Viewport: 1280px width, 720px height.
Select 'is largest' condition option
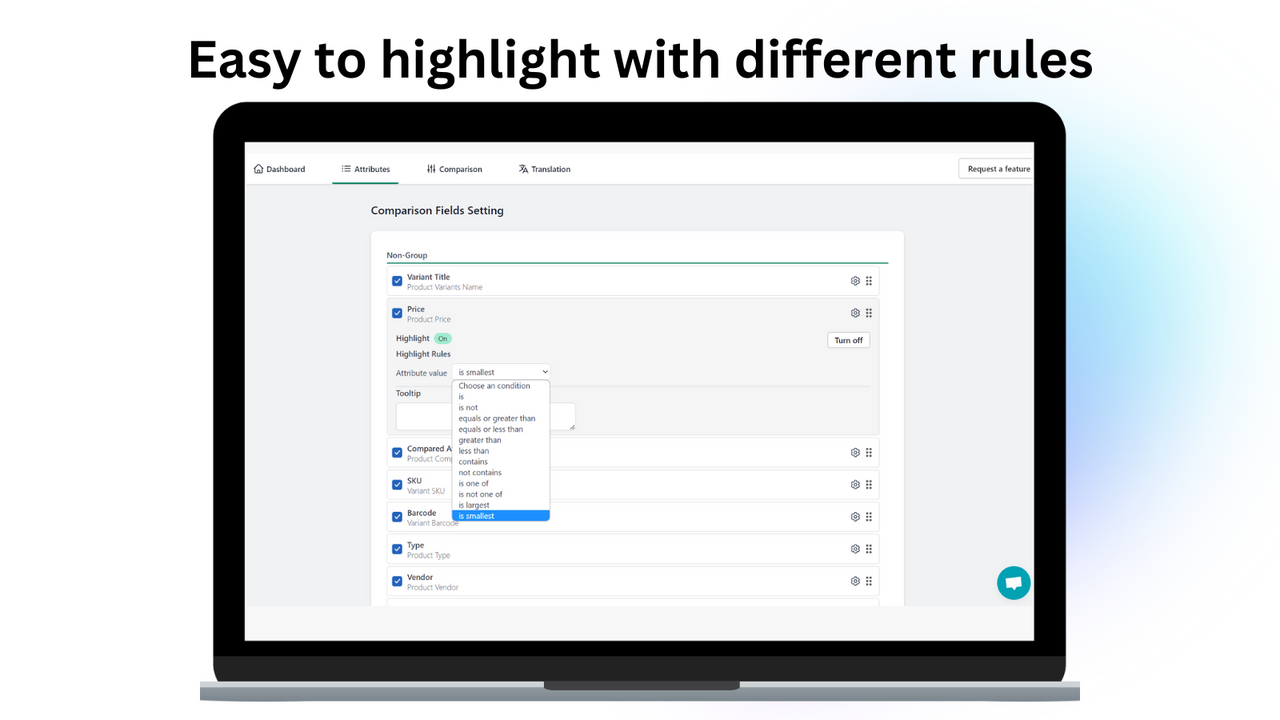(x=501, y=505)
